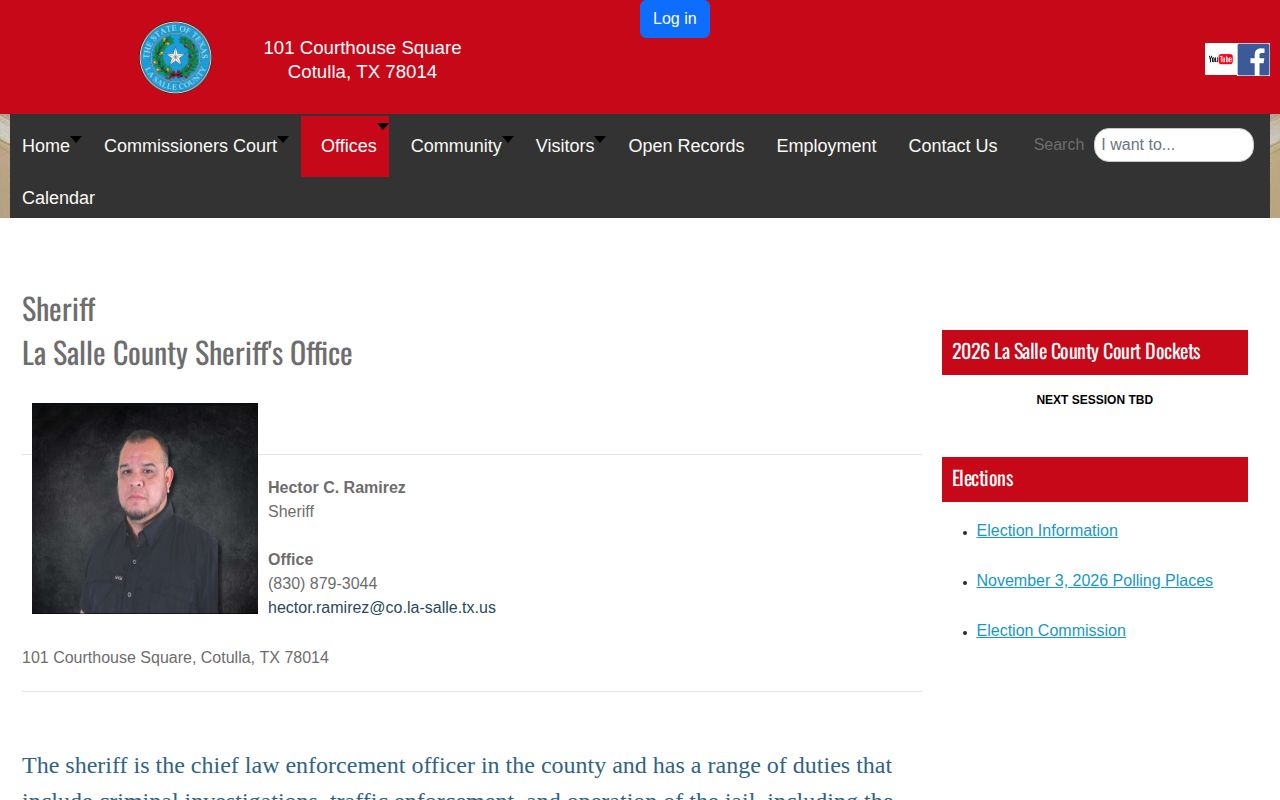The image size is (1280, 800).
Task: Expand the Visitors dropdown arrow
Action: pyautogui.click(x=600, y=138)
